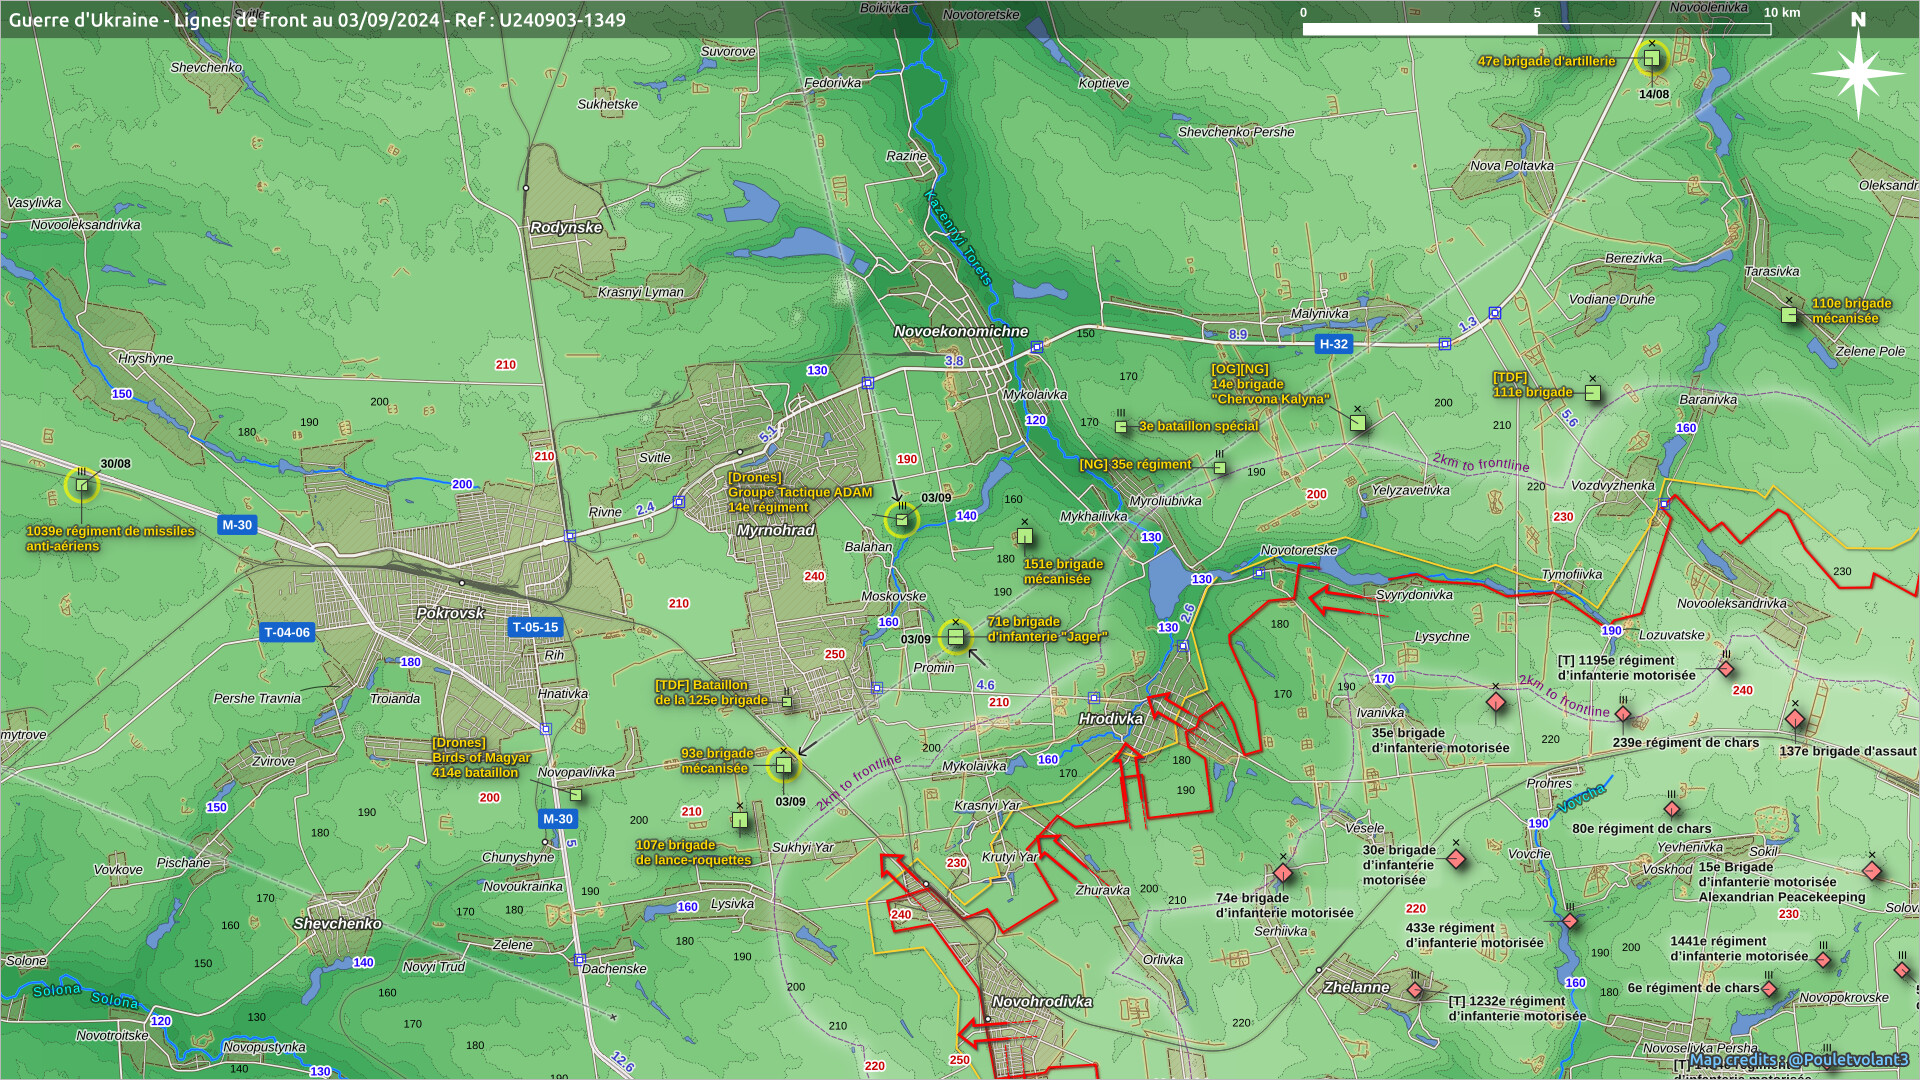Click the Map credits @Pouletvolant3 text
1920x1080 pixels.
tap(1798, 1059)
